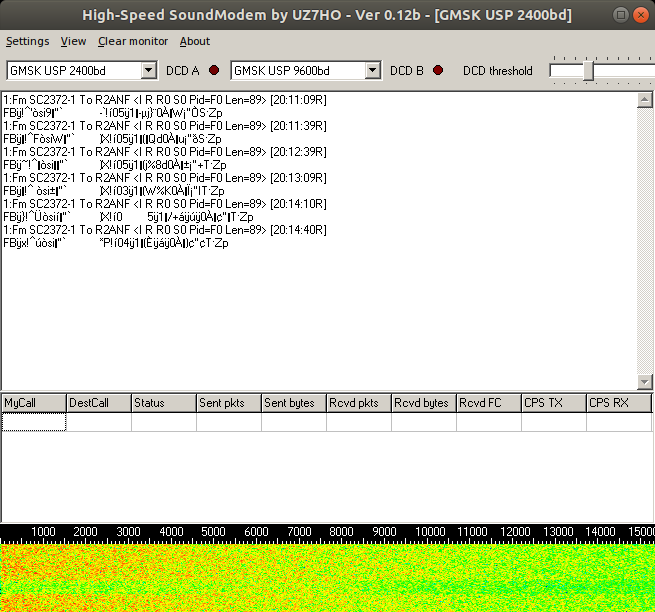Click the 12000 mark on frequency scale
Viewport: 655px width, 612px height.
click(x=515, y=532)
